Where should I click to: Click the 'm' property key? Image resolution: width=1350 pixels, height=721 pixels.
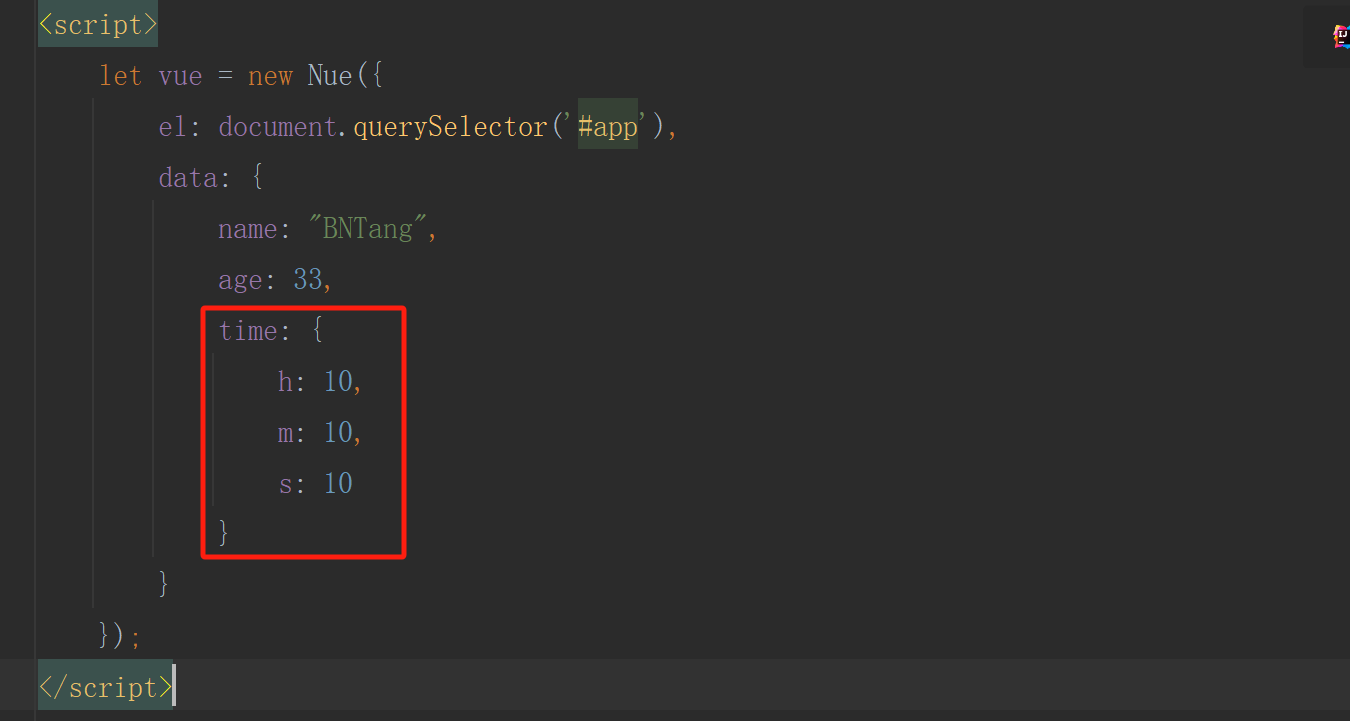pyautogui.click(x=285, y=433)
